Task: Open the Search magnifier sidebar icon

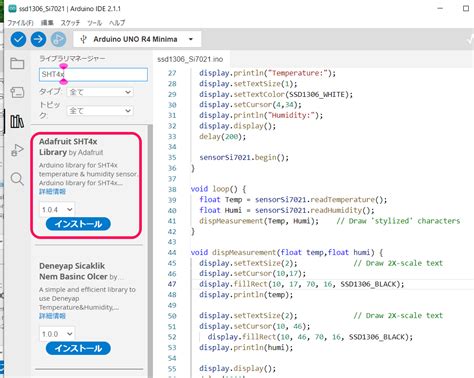Action: coord(17,179)
